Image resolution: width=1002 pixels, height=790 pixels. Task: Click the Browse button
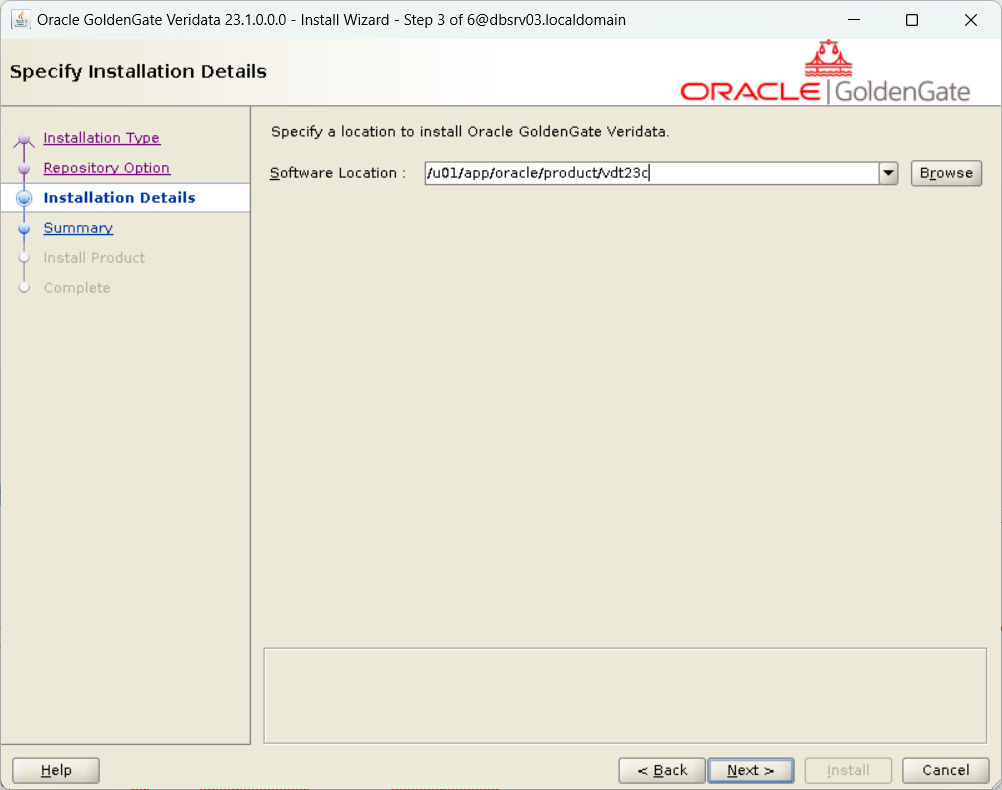click(946, 173)
